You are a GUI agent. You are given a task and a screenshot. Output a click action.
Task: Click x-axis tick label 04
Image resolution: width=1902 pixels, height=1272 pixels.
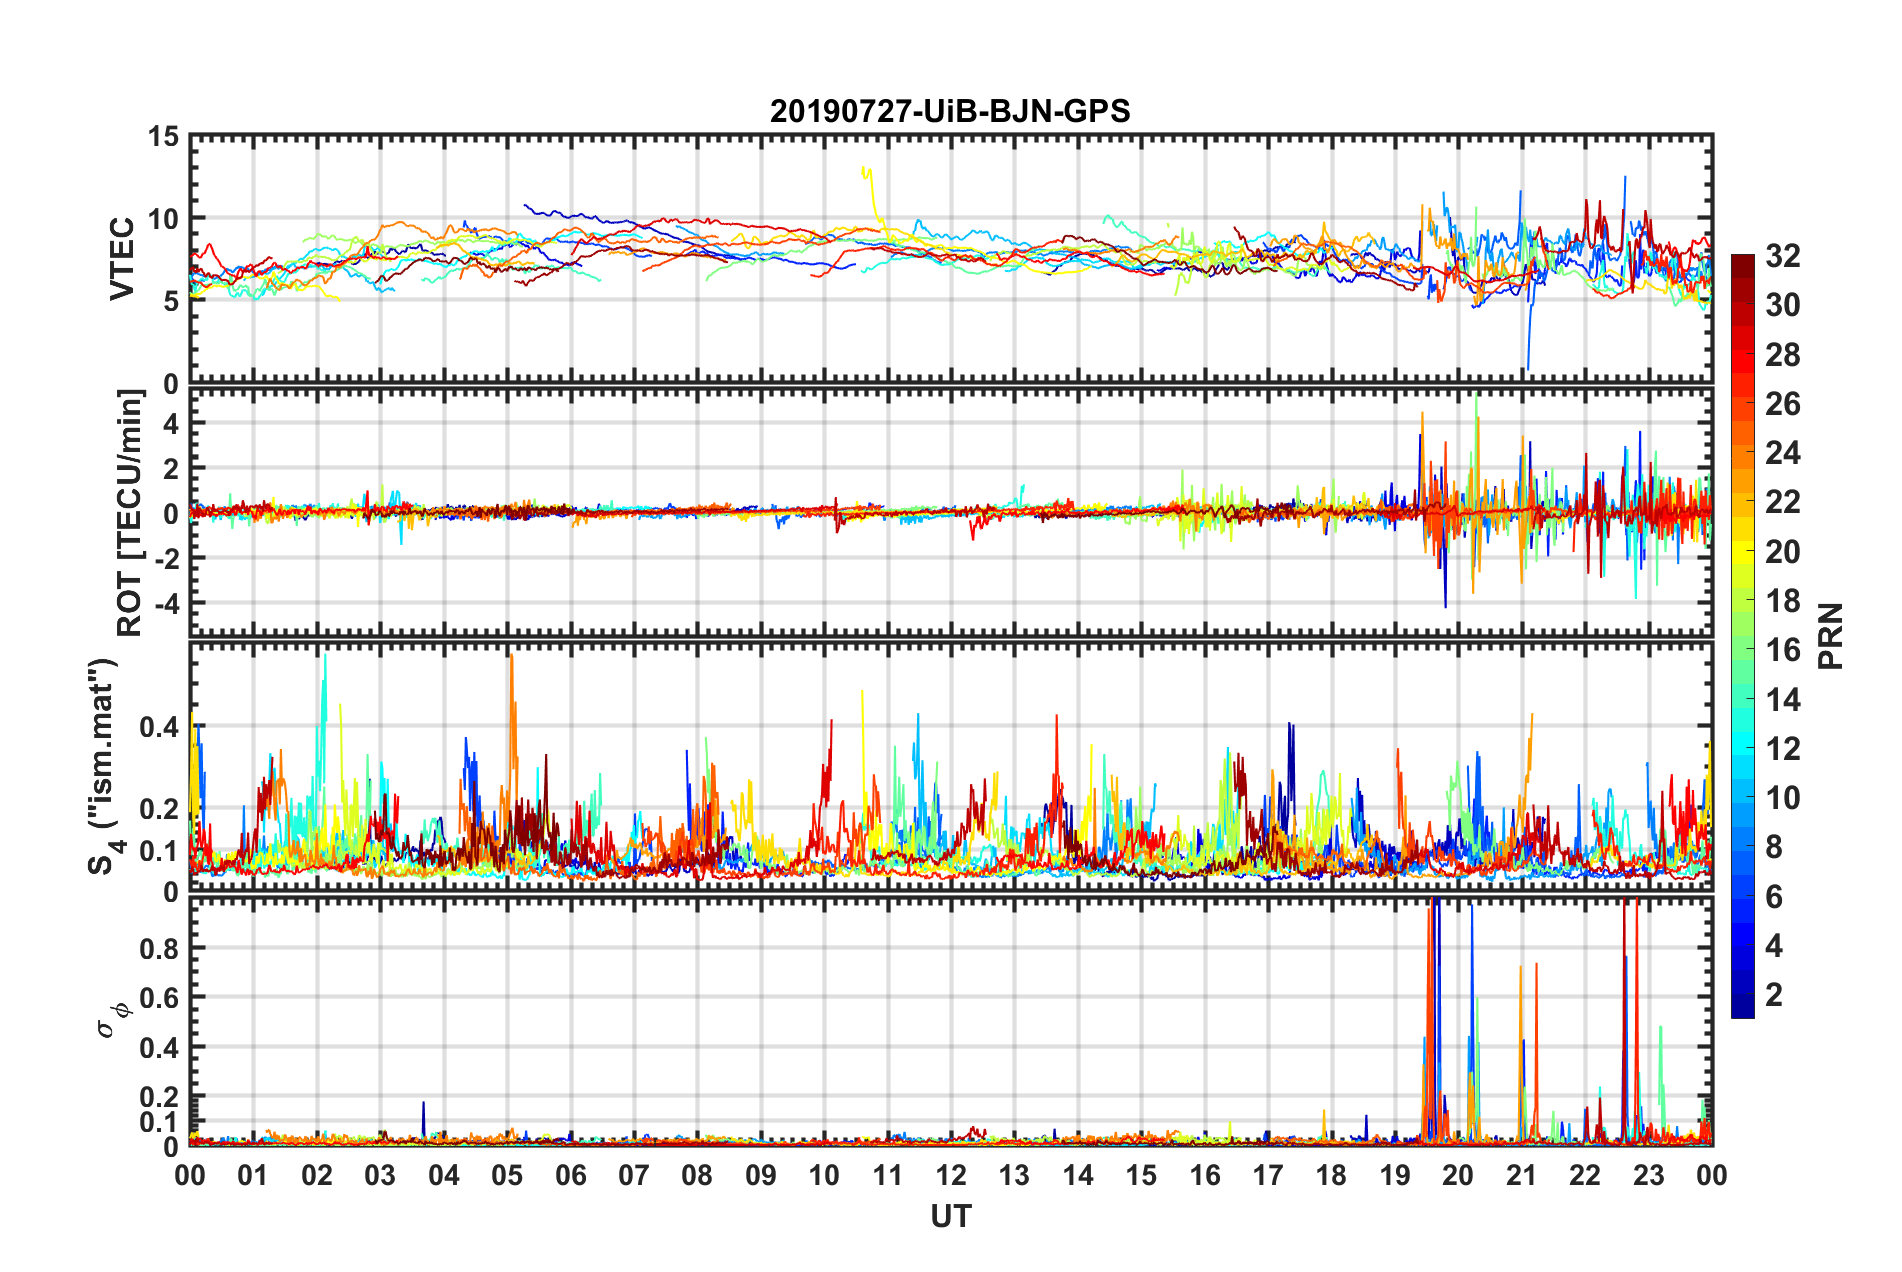444,1175
